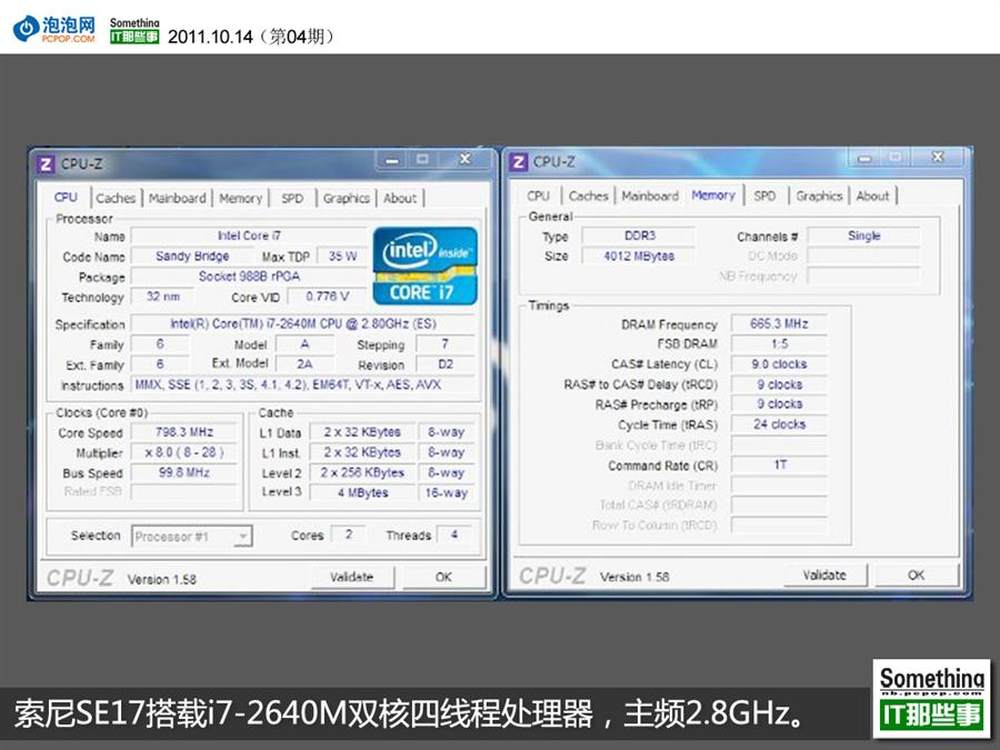Click the Bus Speed value 99.8 MHz

(184, 473)
